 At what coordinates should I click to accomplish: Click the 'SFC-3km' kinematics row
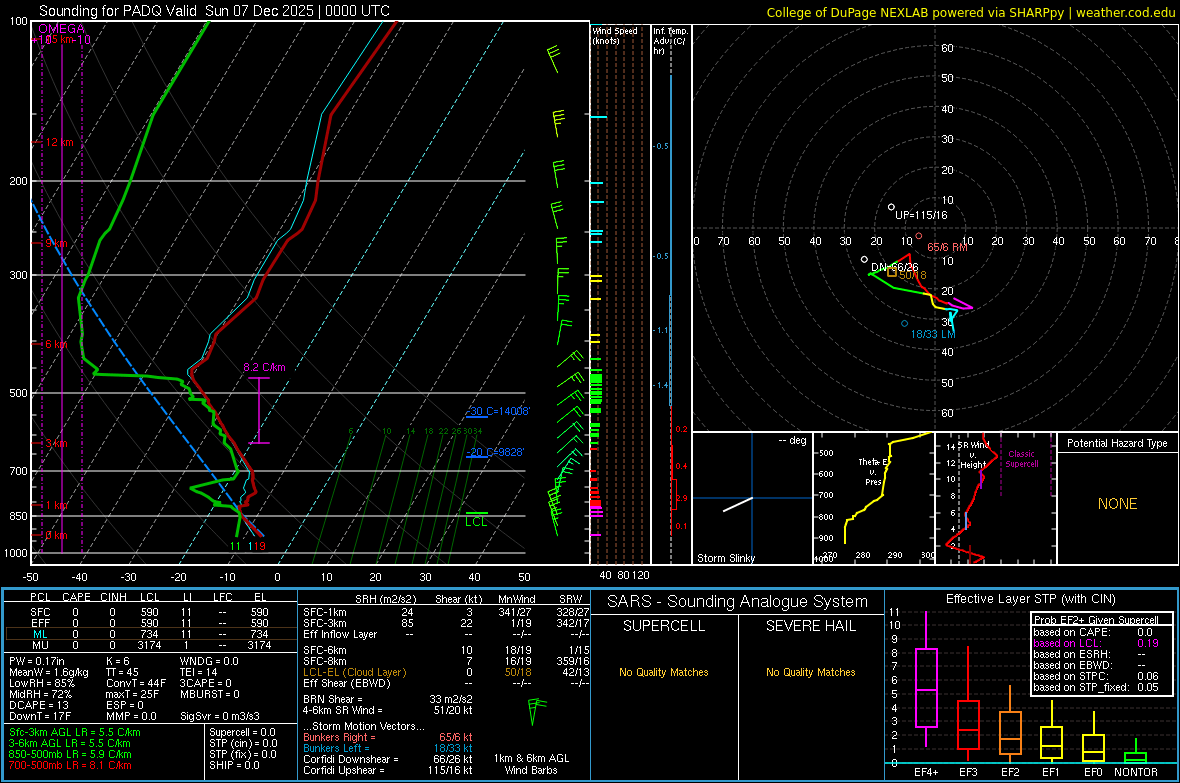pyautogui.click(x=446, y=623)
